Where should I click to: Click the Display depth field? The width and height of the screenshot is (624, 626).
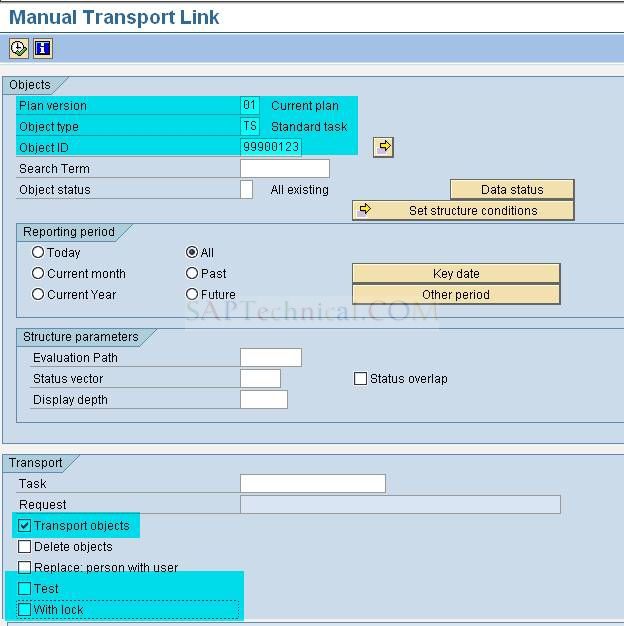pyautogui.click(x=264, y=400)
